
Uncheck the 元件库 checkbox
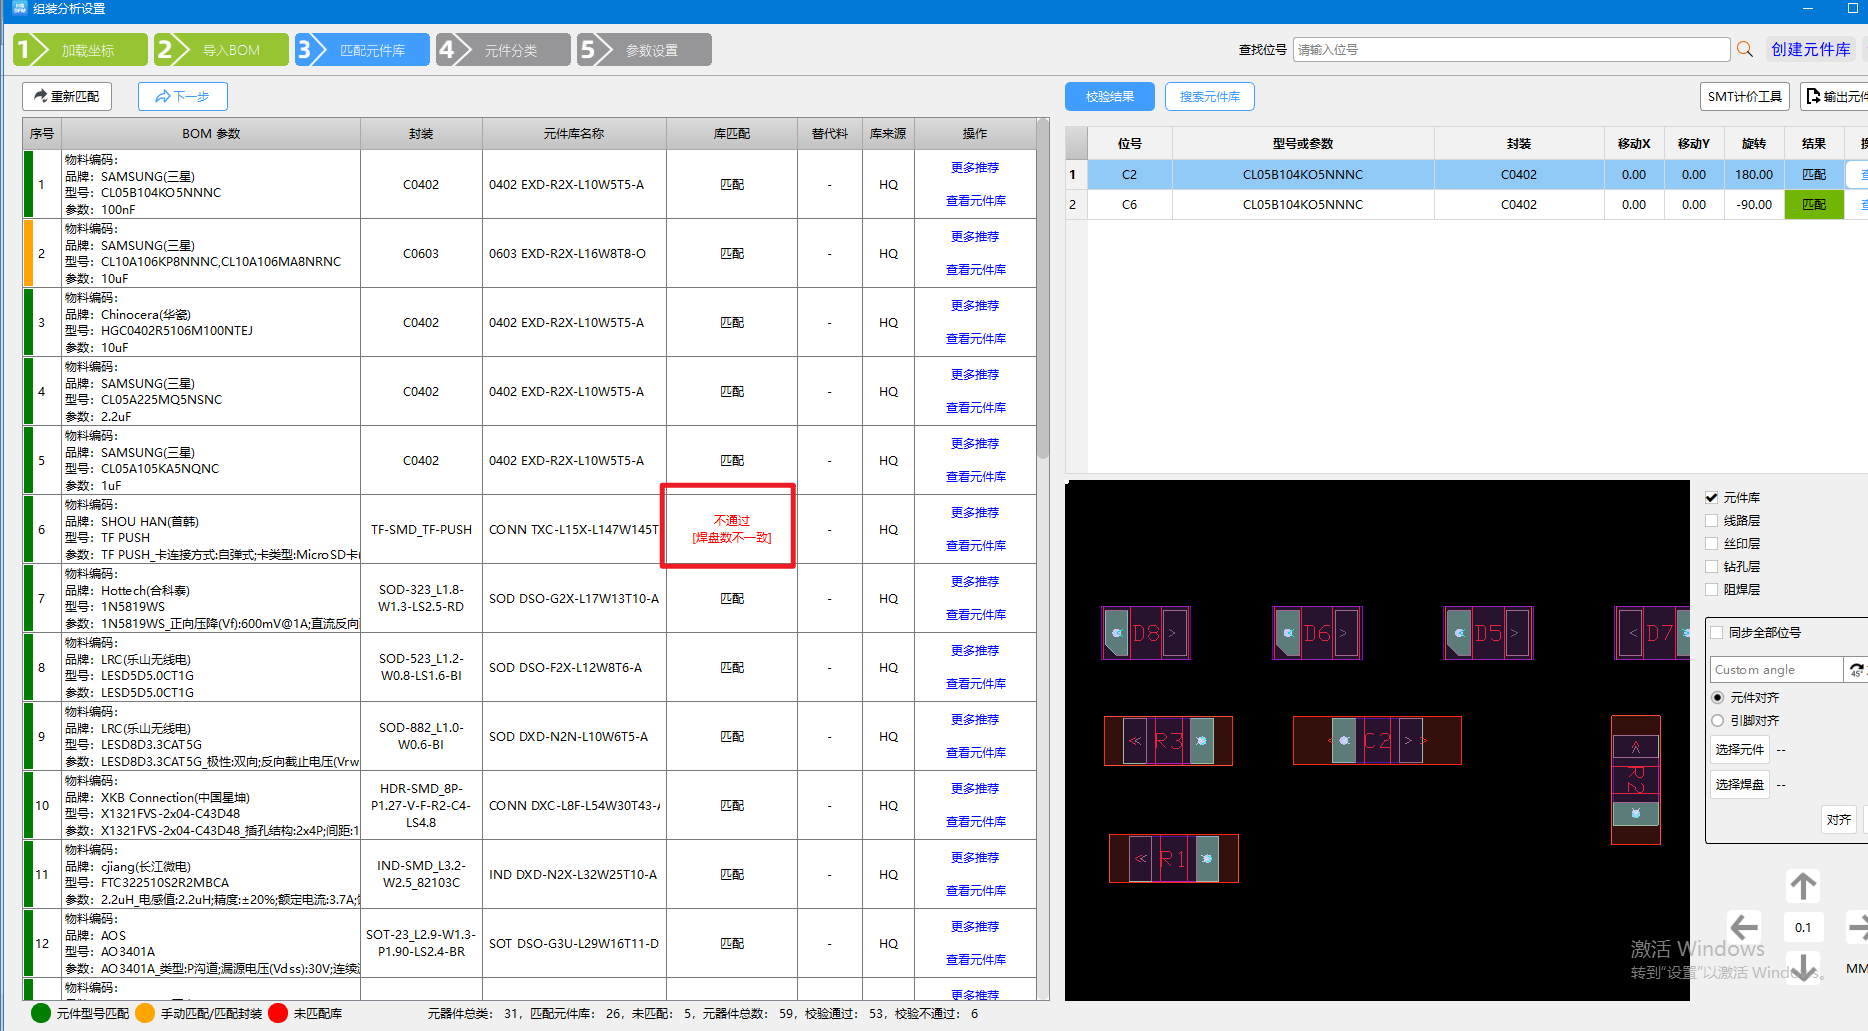coord(1712,498)
